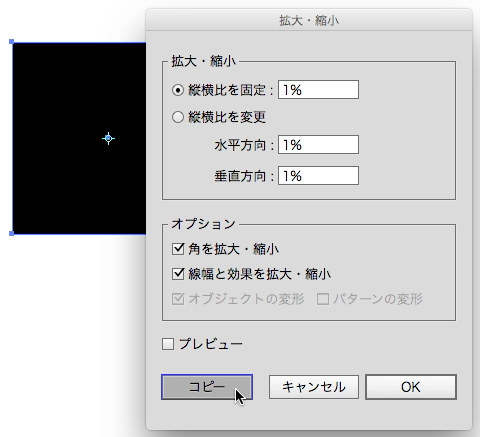Toggle the 線幅と効果を拡大・縮小 checkbox

tap(178, 274)
